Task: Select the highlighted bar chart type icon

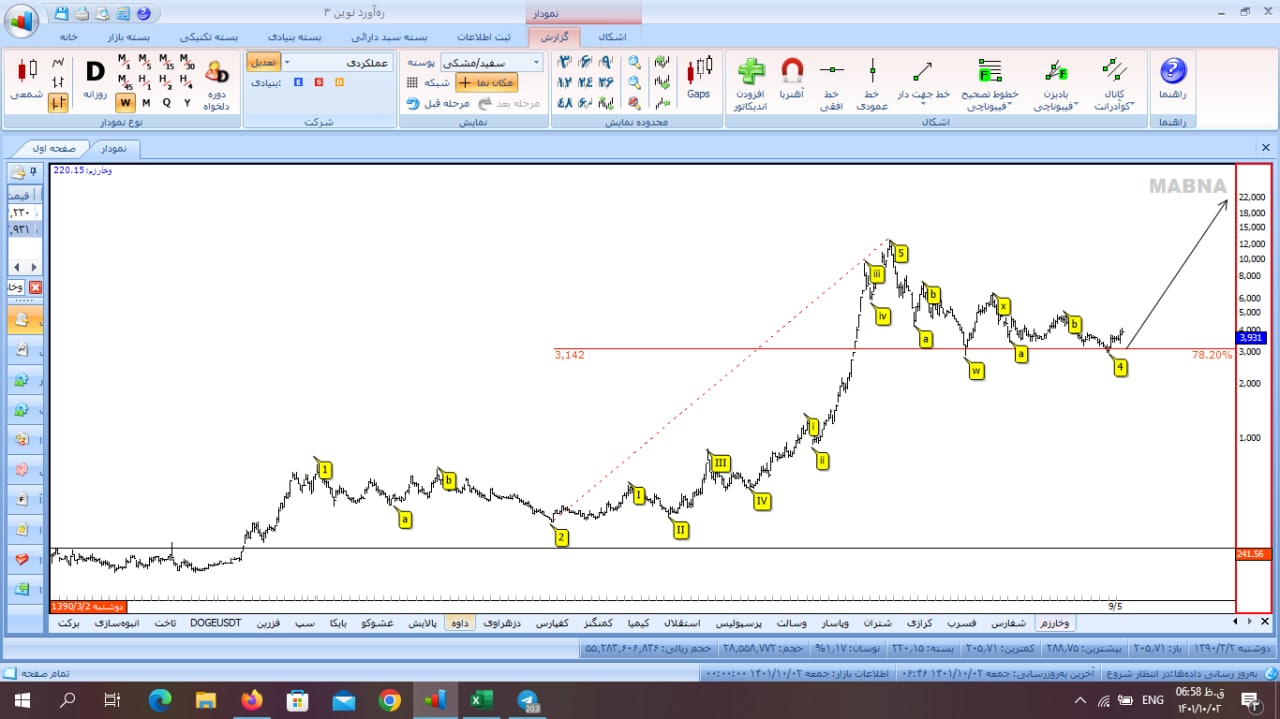Action: click(x=58, y=102)
